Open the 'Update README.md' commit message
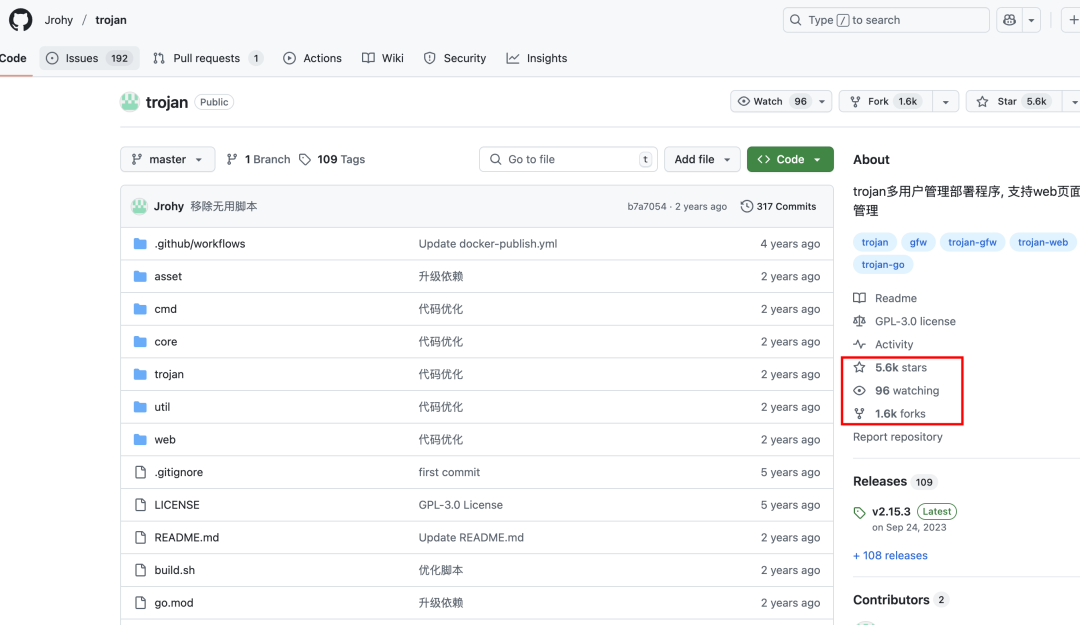 [x=471, y=537]
